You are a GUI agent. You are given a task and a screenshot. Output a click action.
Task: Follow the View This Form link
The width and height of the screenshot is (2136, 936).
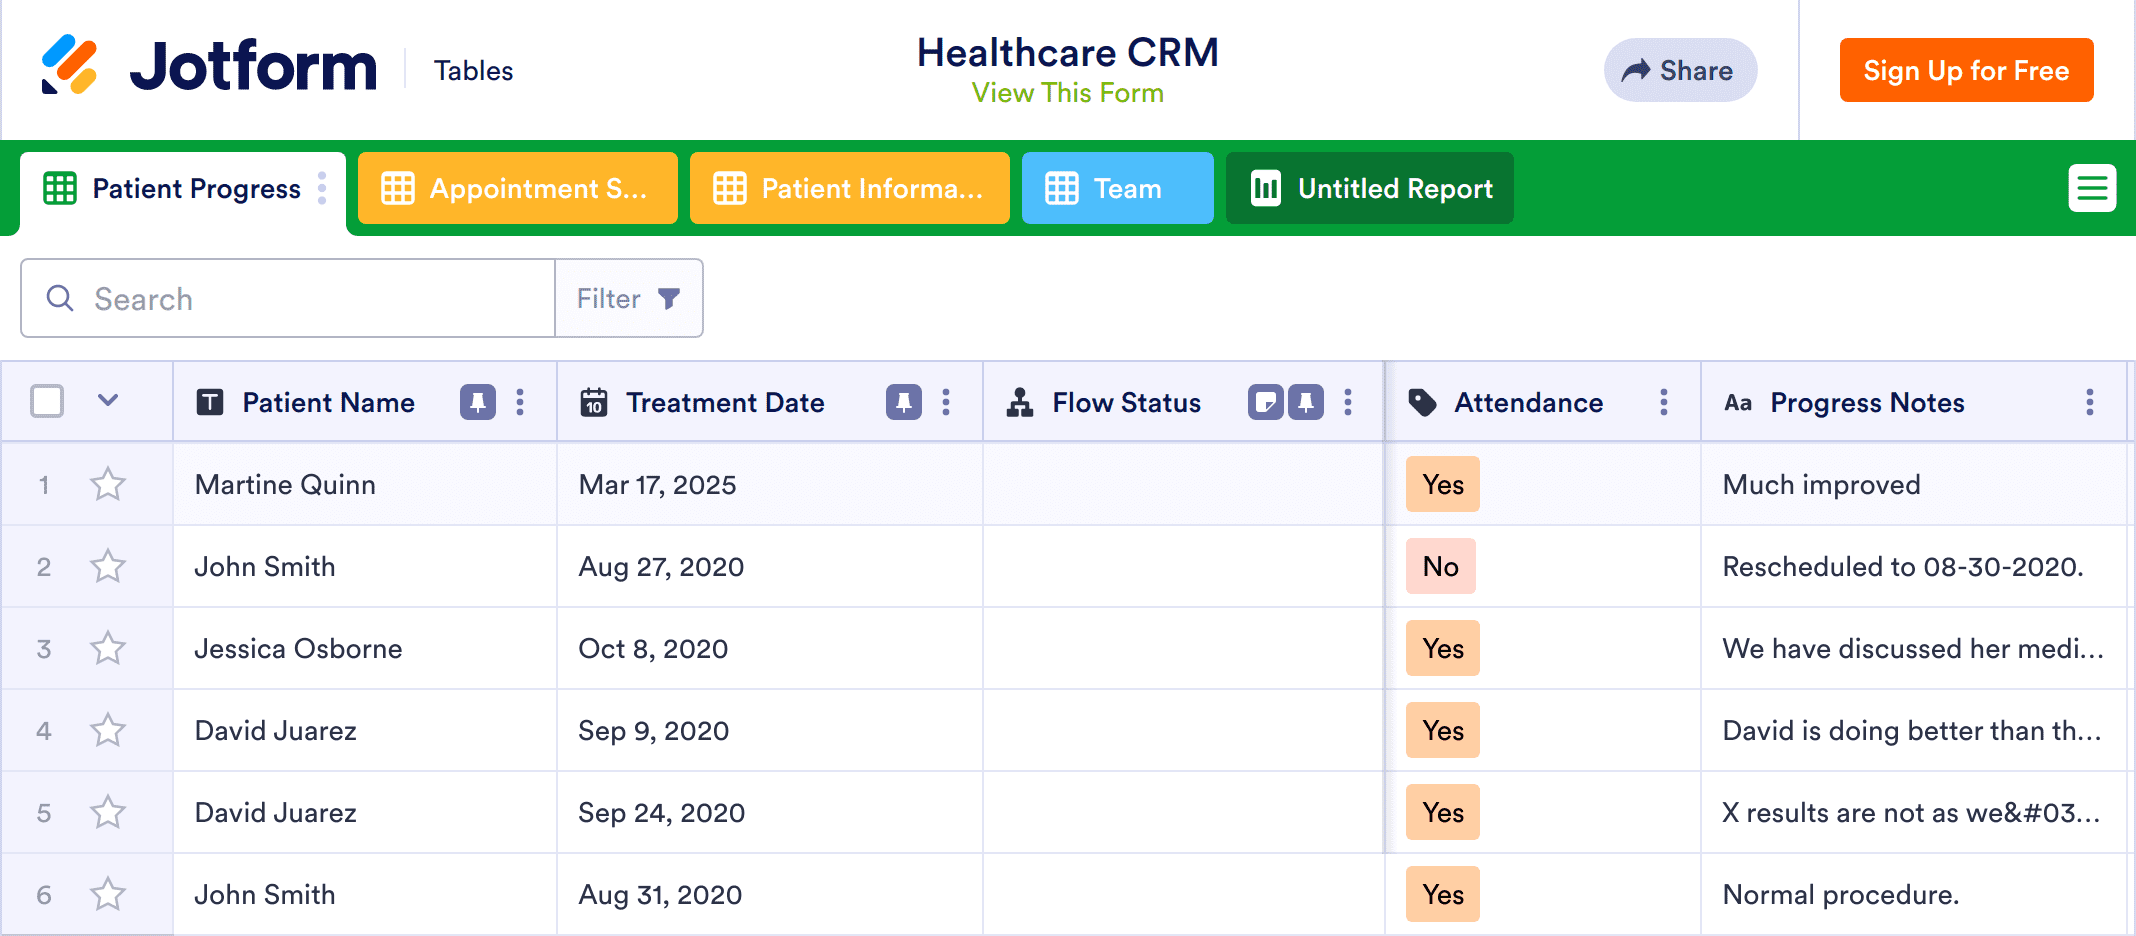(1067, 93)
